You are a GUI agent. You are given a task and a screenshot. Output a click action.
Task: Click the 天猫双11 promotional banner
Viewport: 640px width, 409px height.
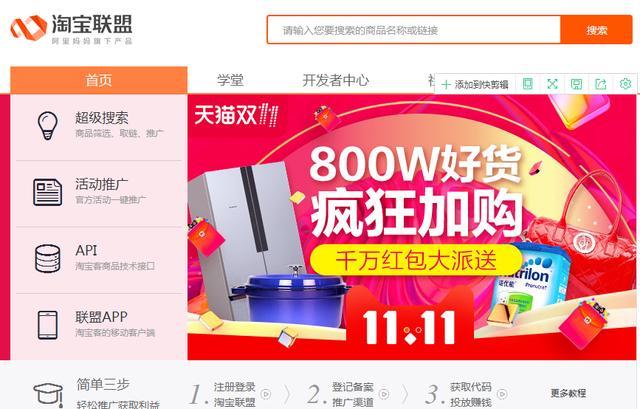tap(412, 227)
